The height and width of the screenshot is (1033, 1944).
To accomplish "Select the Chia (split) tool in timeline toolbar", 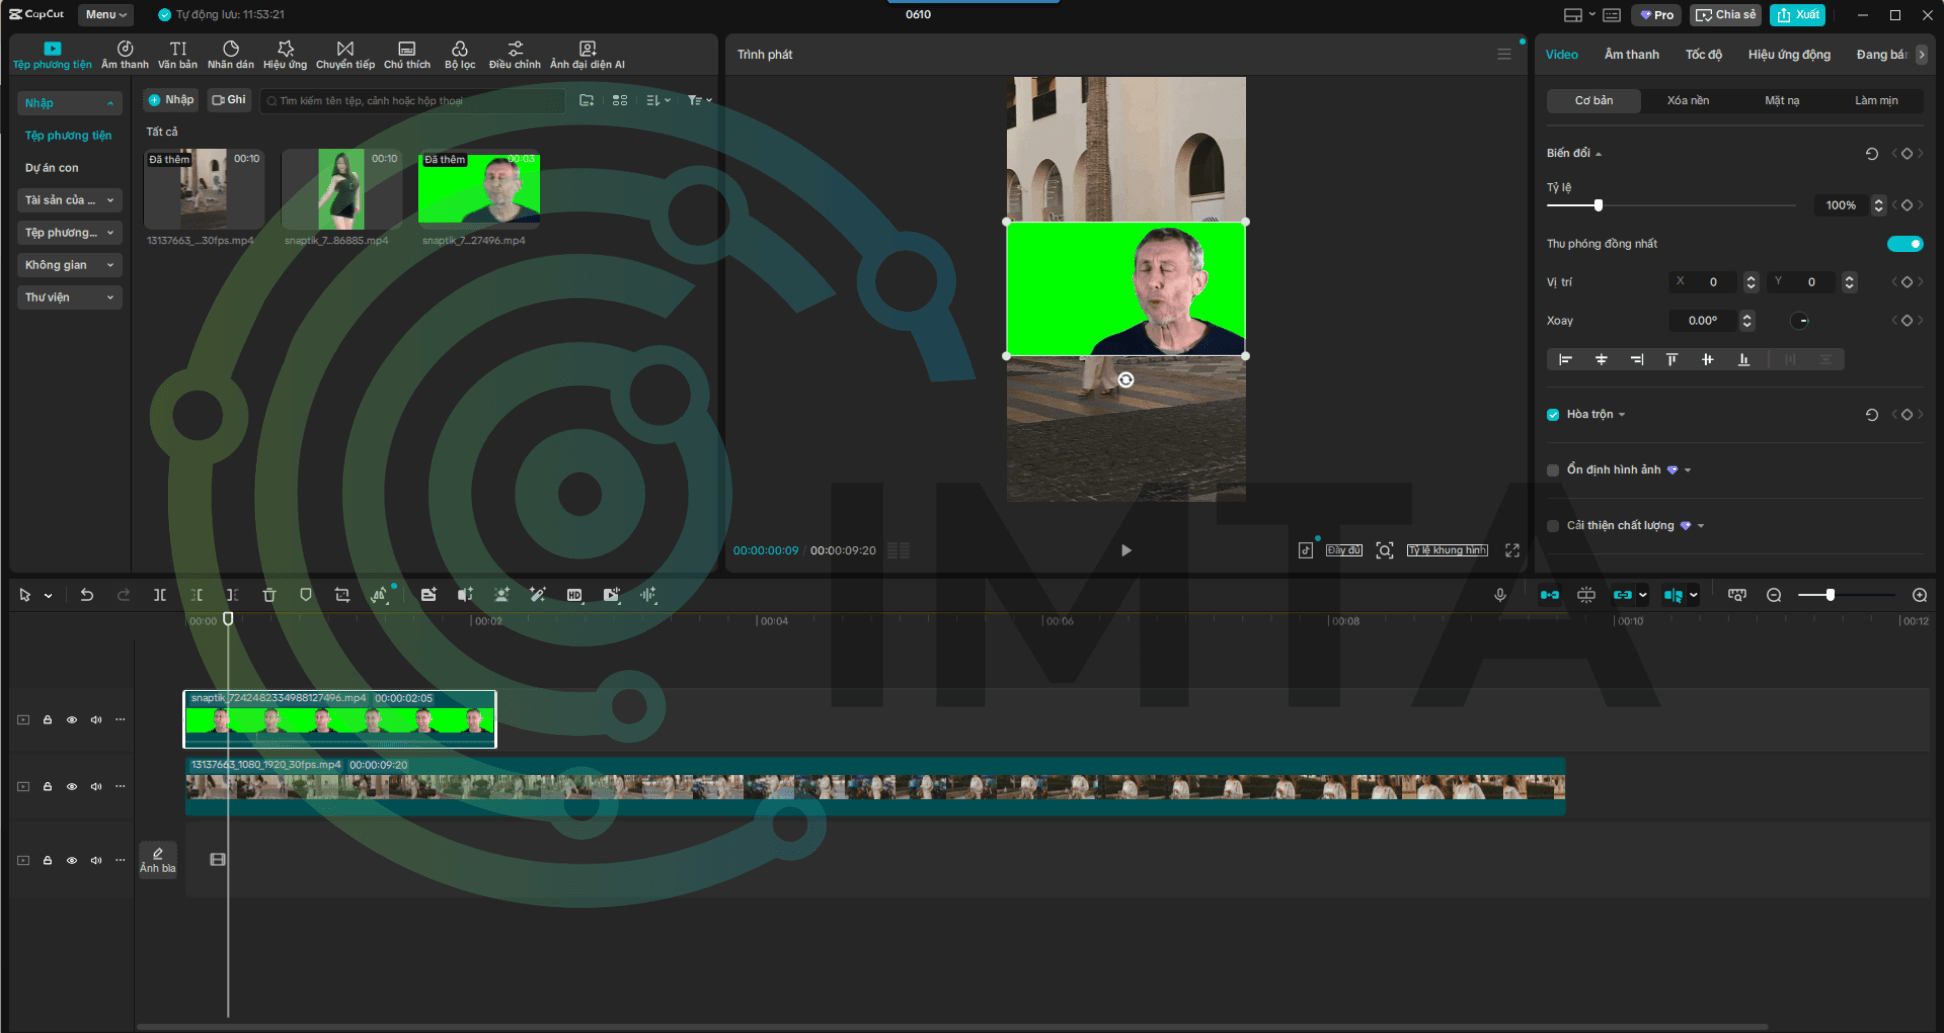I will (x=160, y=594).
